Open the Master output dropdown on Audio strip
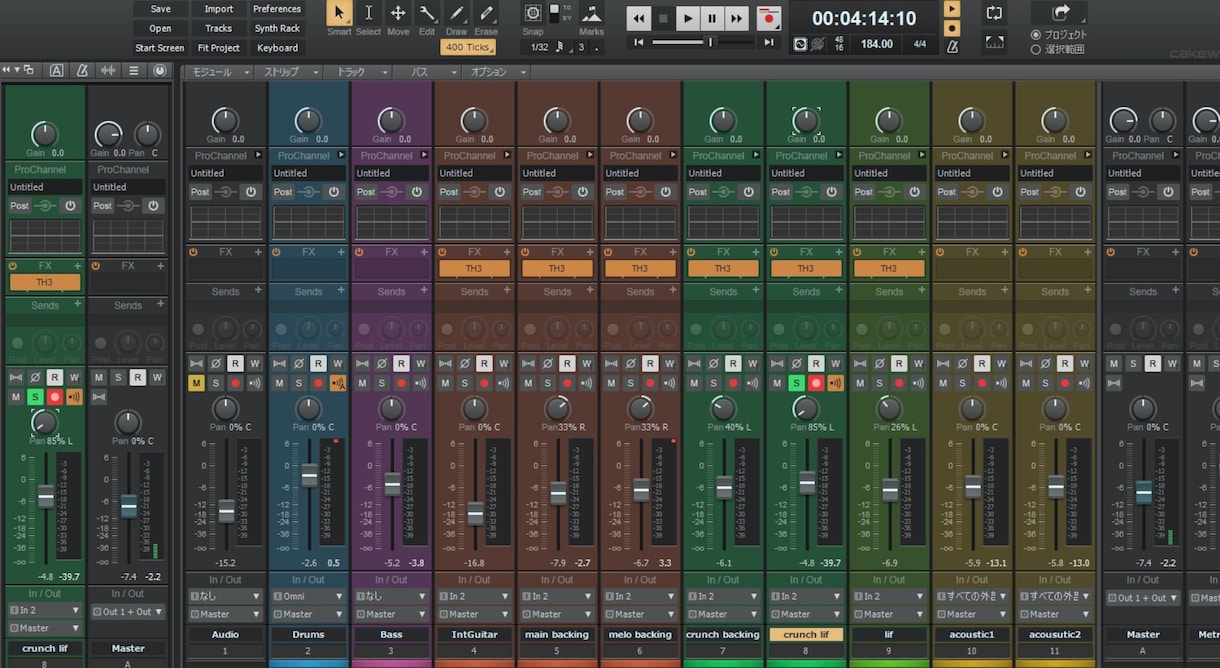Viewport: 1220px width, 668px height. [x=226, y=614]
